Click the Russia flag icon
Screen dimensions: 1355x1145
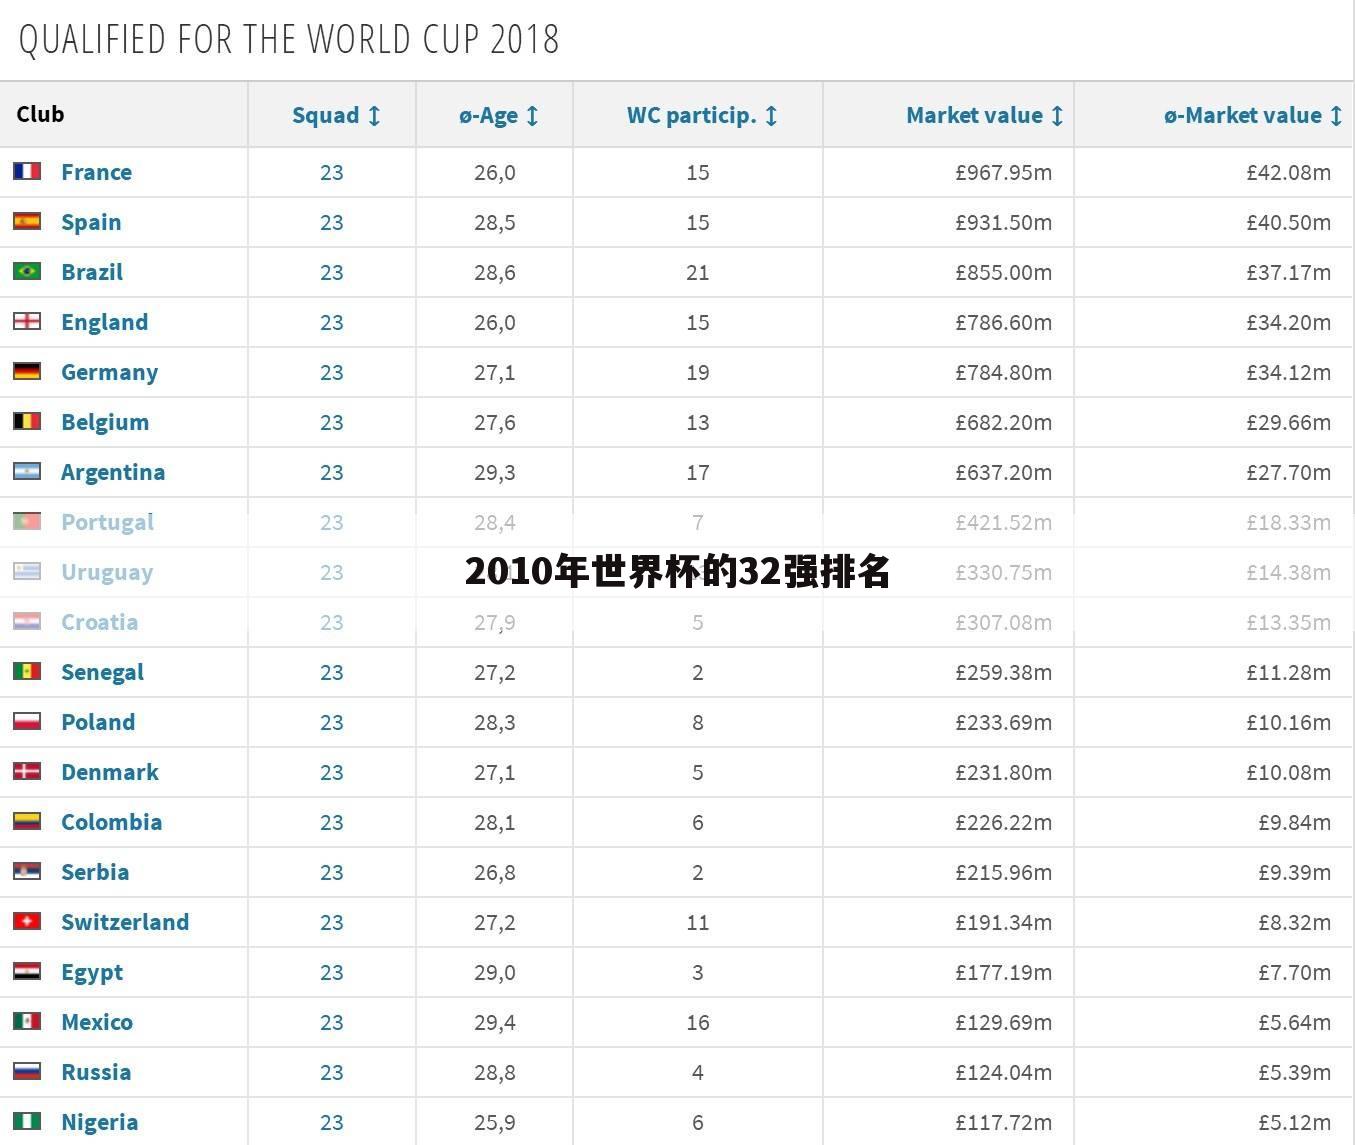click(27, 1071)
